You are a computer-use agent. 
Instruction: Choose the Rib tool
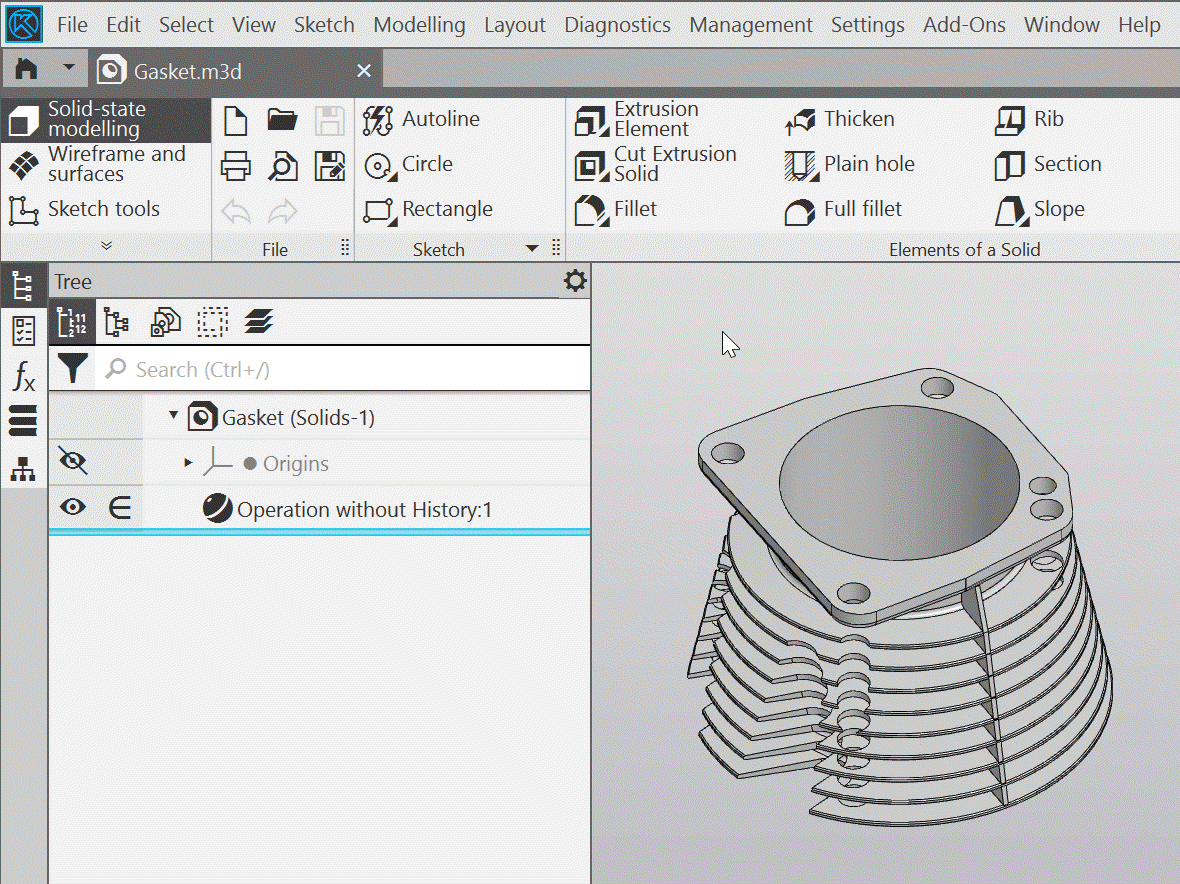[x=1030, y=120]
